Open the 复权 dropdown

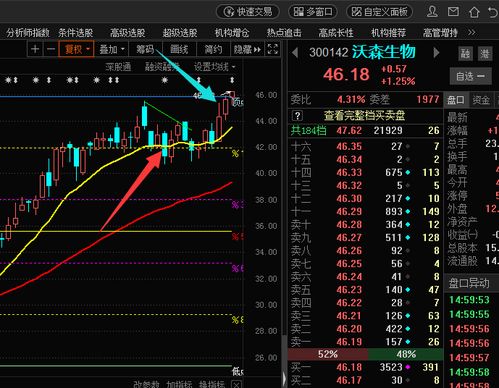pyautogui.click(x=76, y=49)
